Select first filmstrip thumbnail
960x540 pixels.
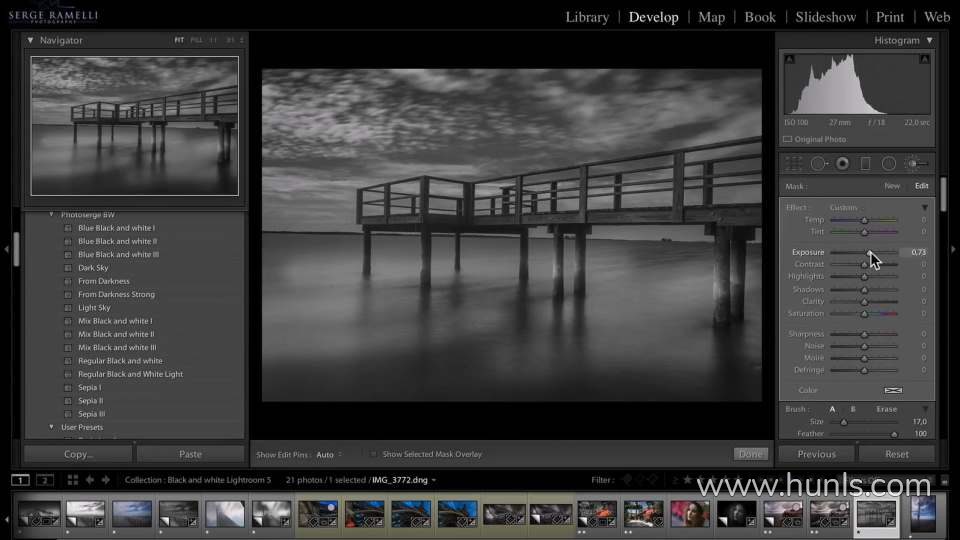[x=39, y=514]
